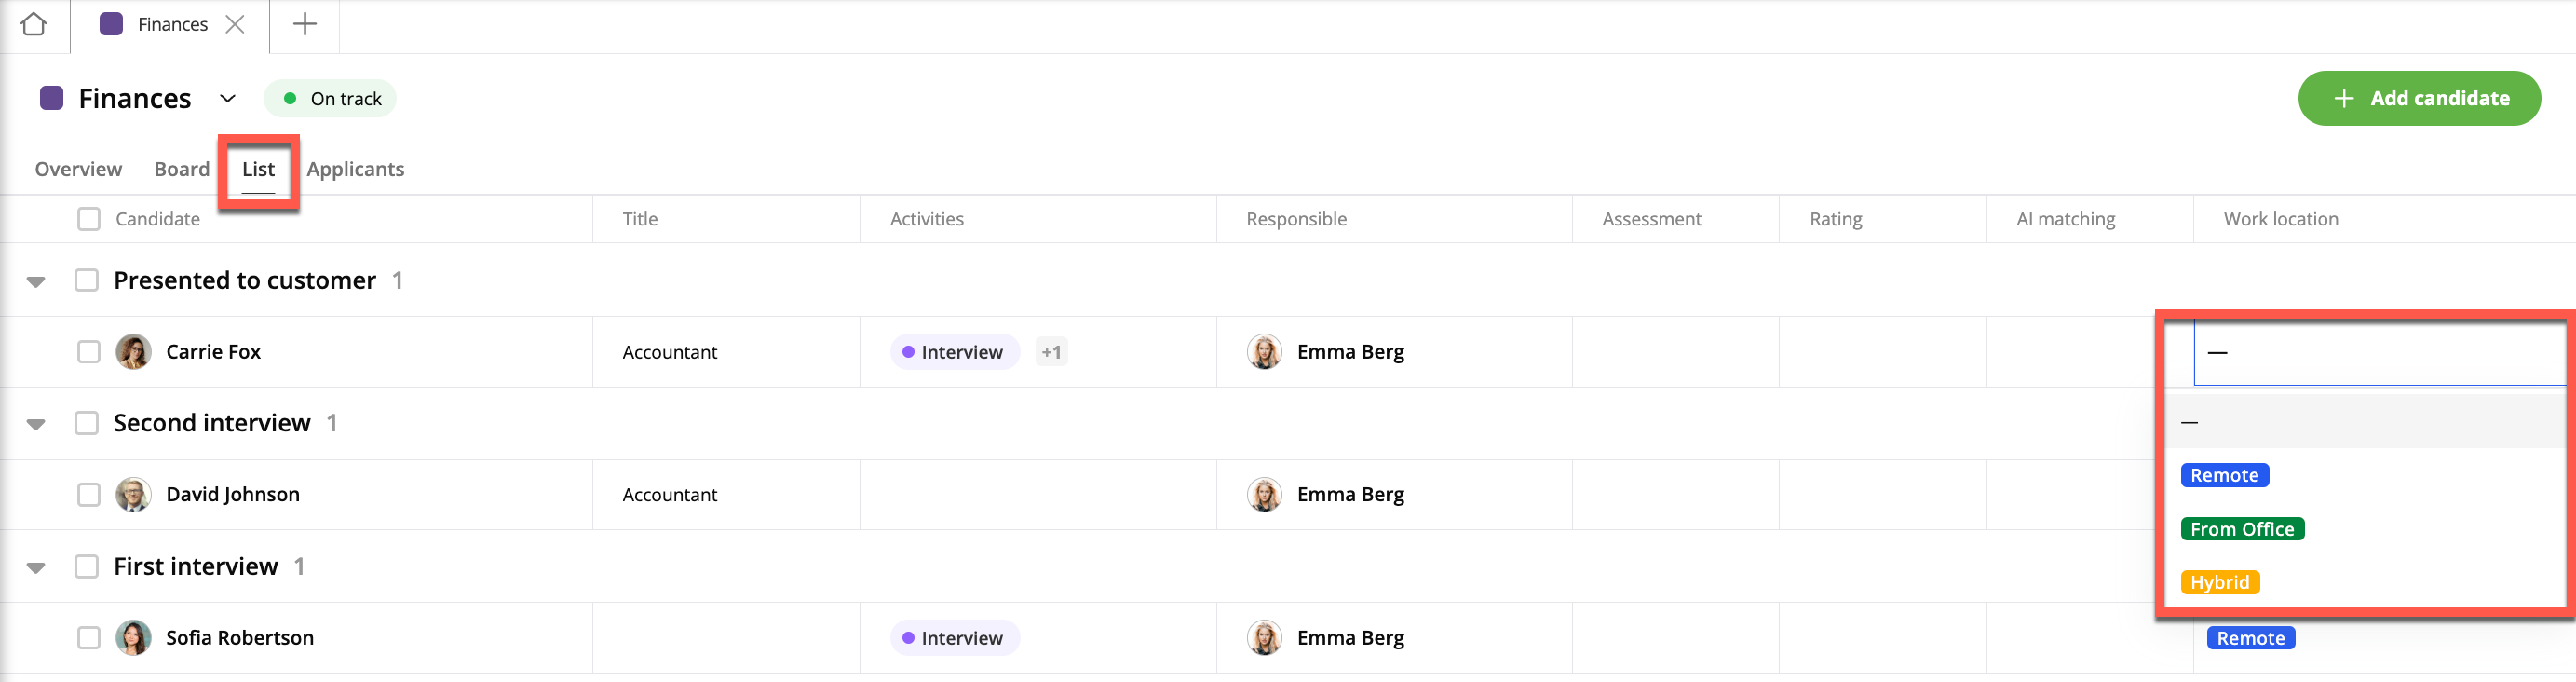Collapse the Presented to customer group

click(x=36, y=281)
